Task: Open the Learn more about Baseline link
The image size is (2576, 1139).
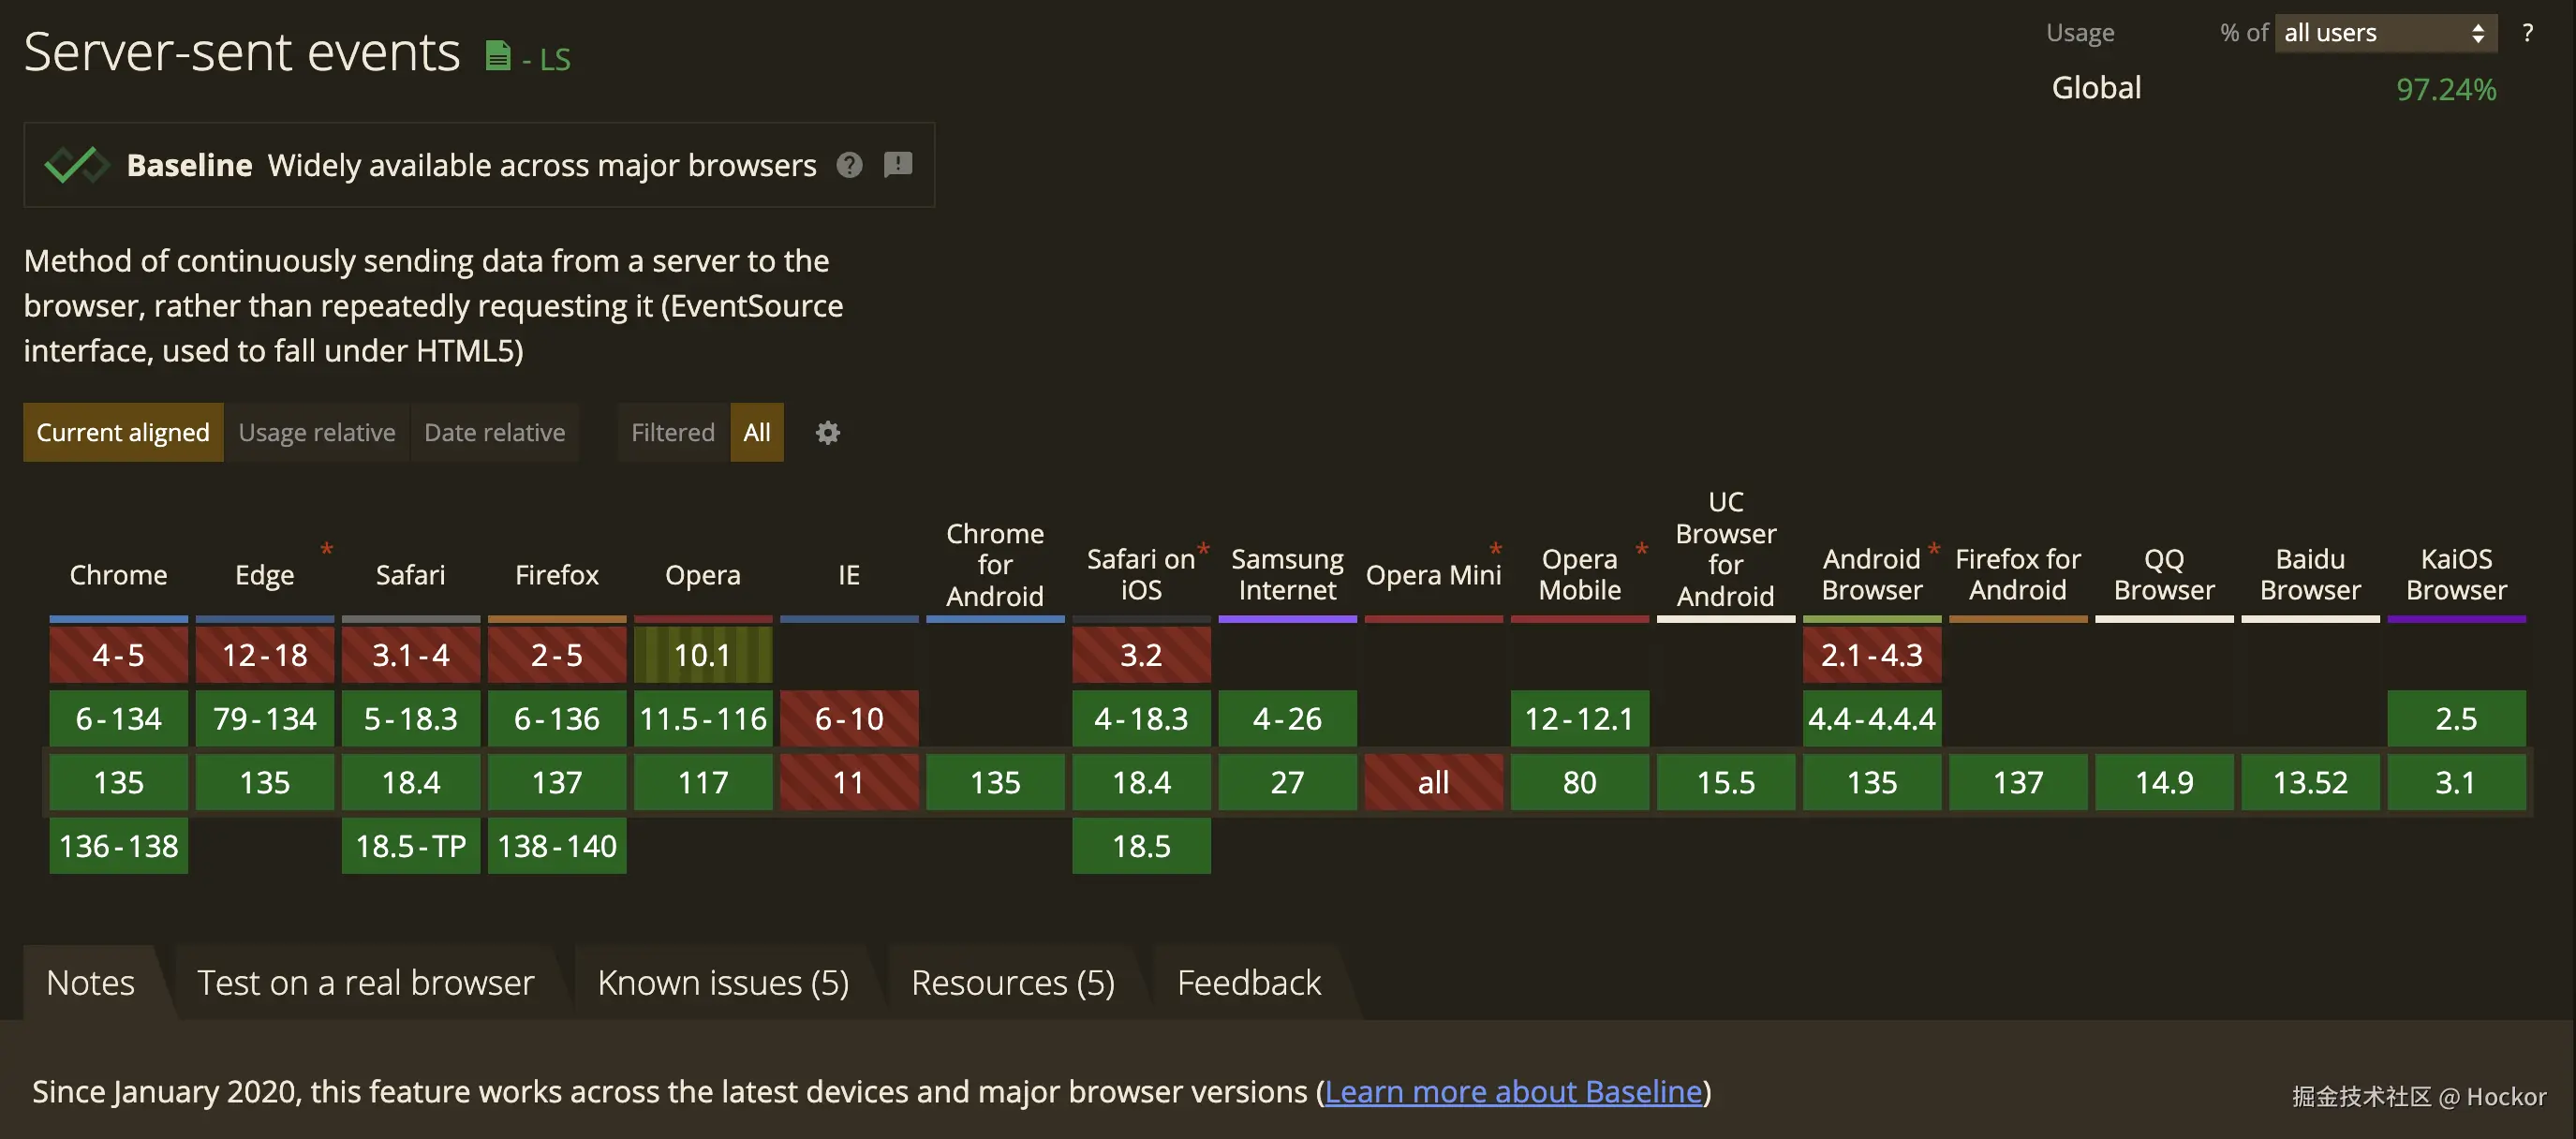Action: coord(1512,1091)
